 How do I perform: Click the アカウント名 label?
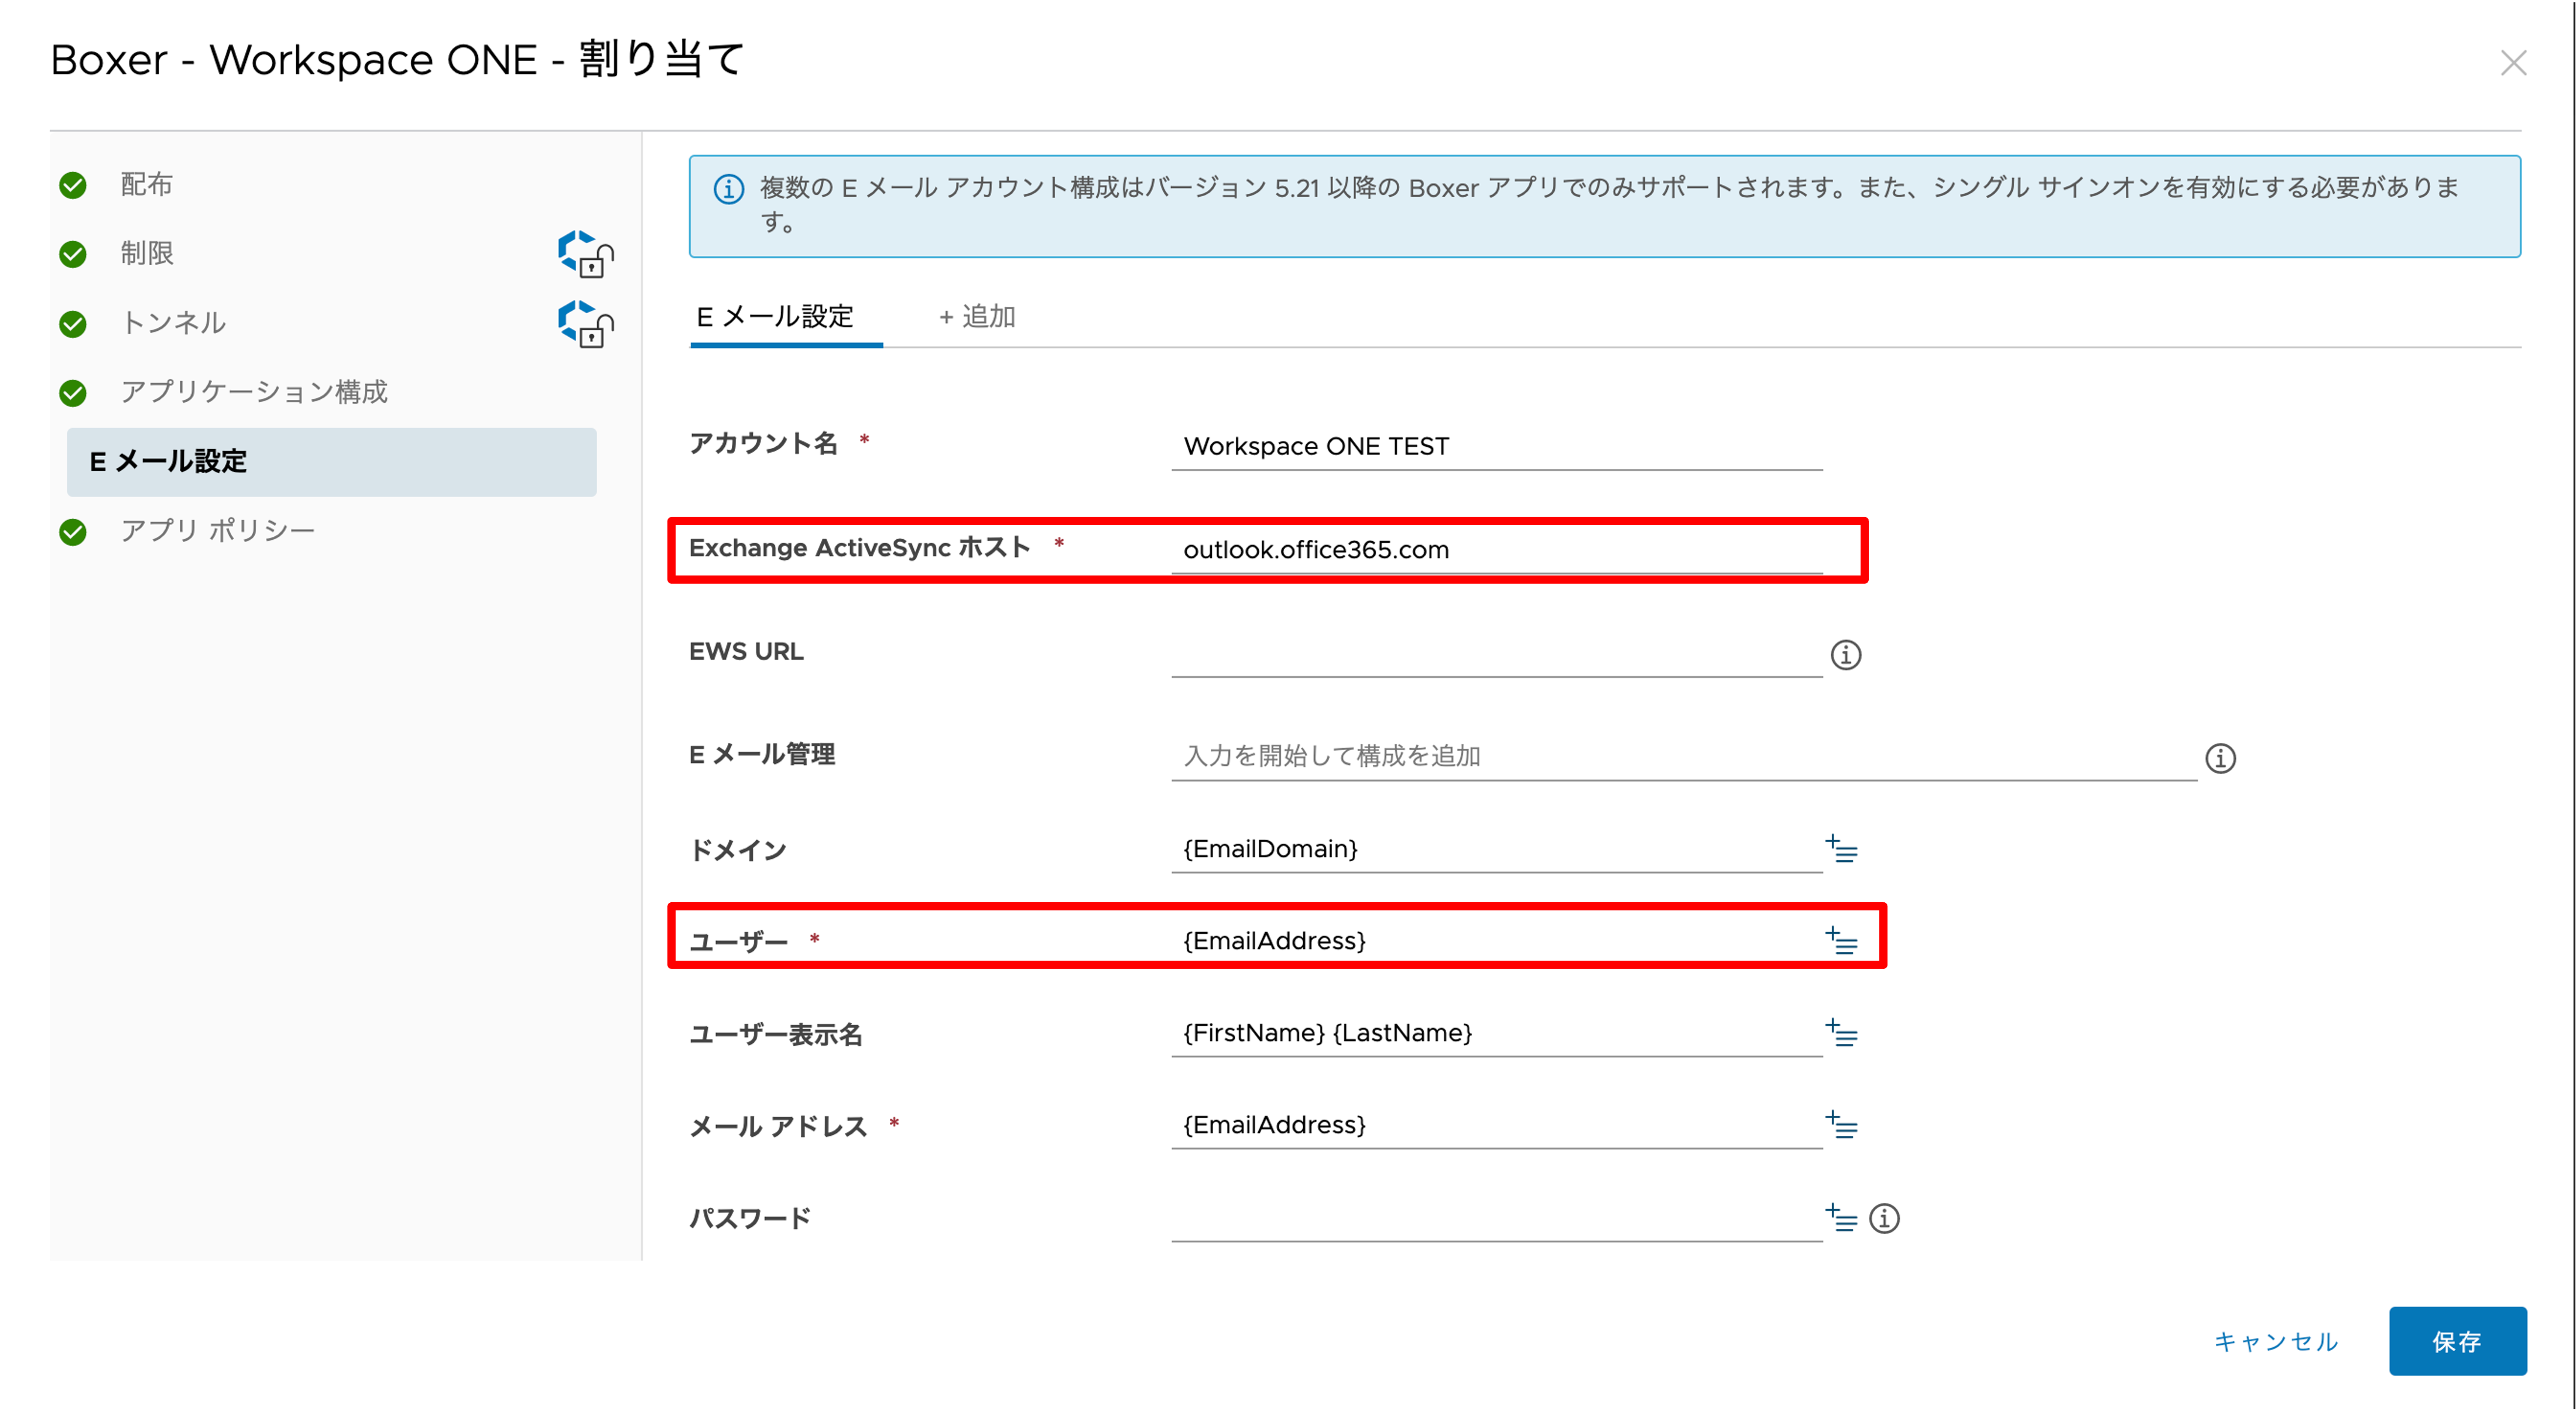pyautogui.click(x=763, y=443)
